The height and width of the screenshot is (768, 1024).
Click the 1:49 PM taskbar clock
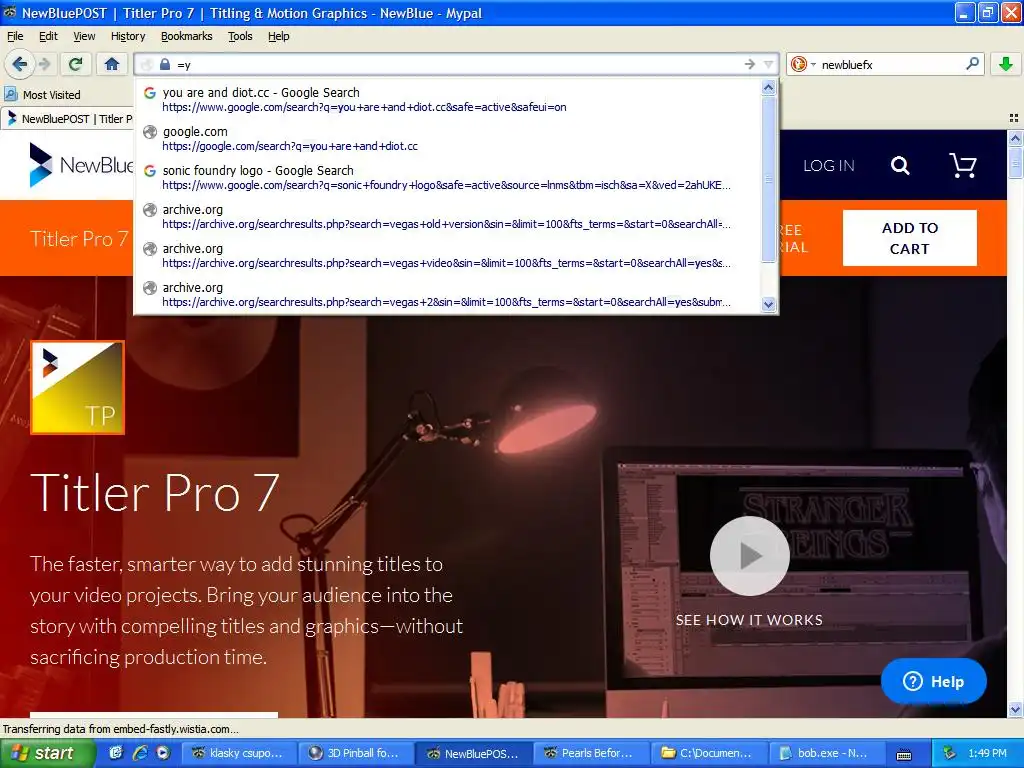987,753
